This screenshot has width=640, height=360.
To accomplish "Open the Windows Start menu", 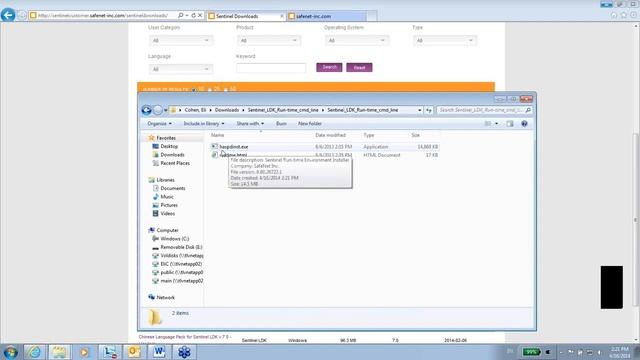I will click(x=10, y=352).
